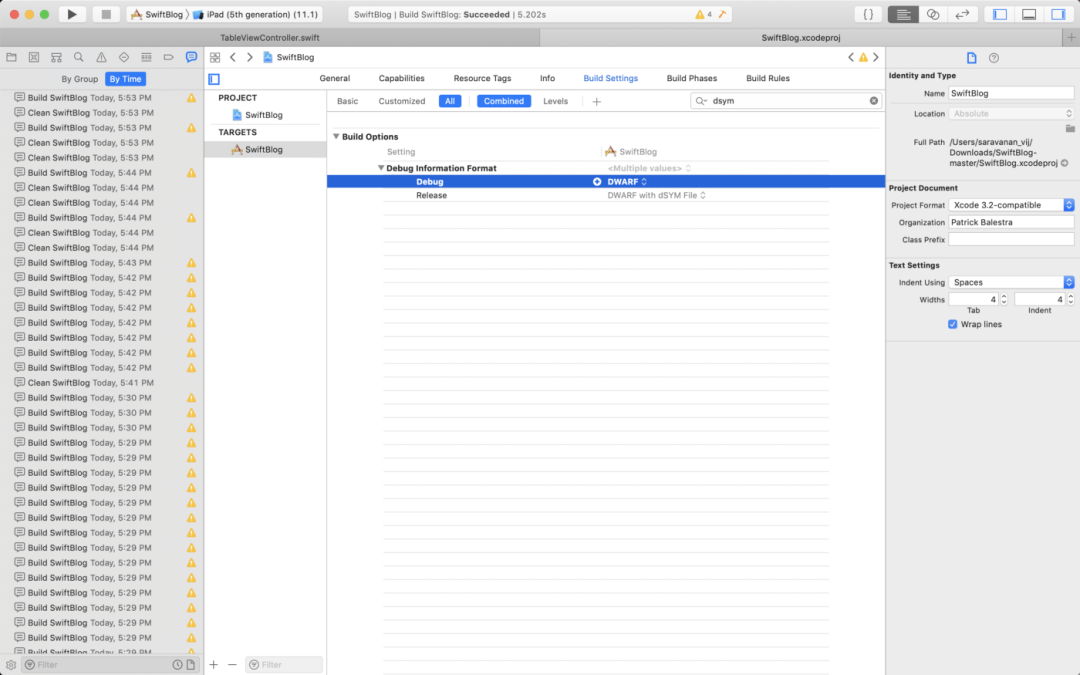Open the Build Rules tab
Viewport: 1080px width, 675px height.
767,79
